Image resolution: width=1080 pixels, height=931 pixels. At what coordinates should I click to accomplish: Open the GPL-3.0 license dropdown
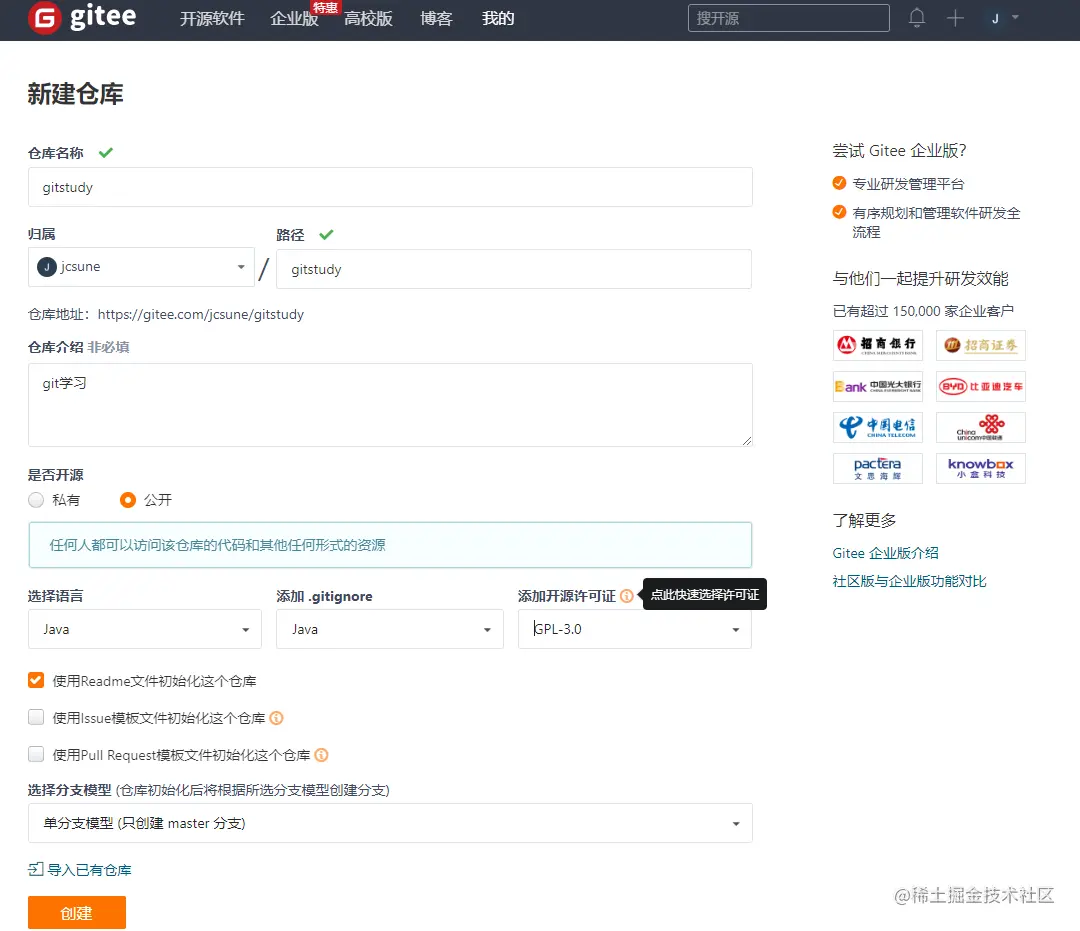coord(634,629)
